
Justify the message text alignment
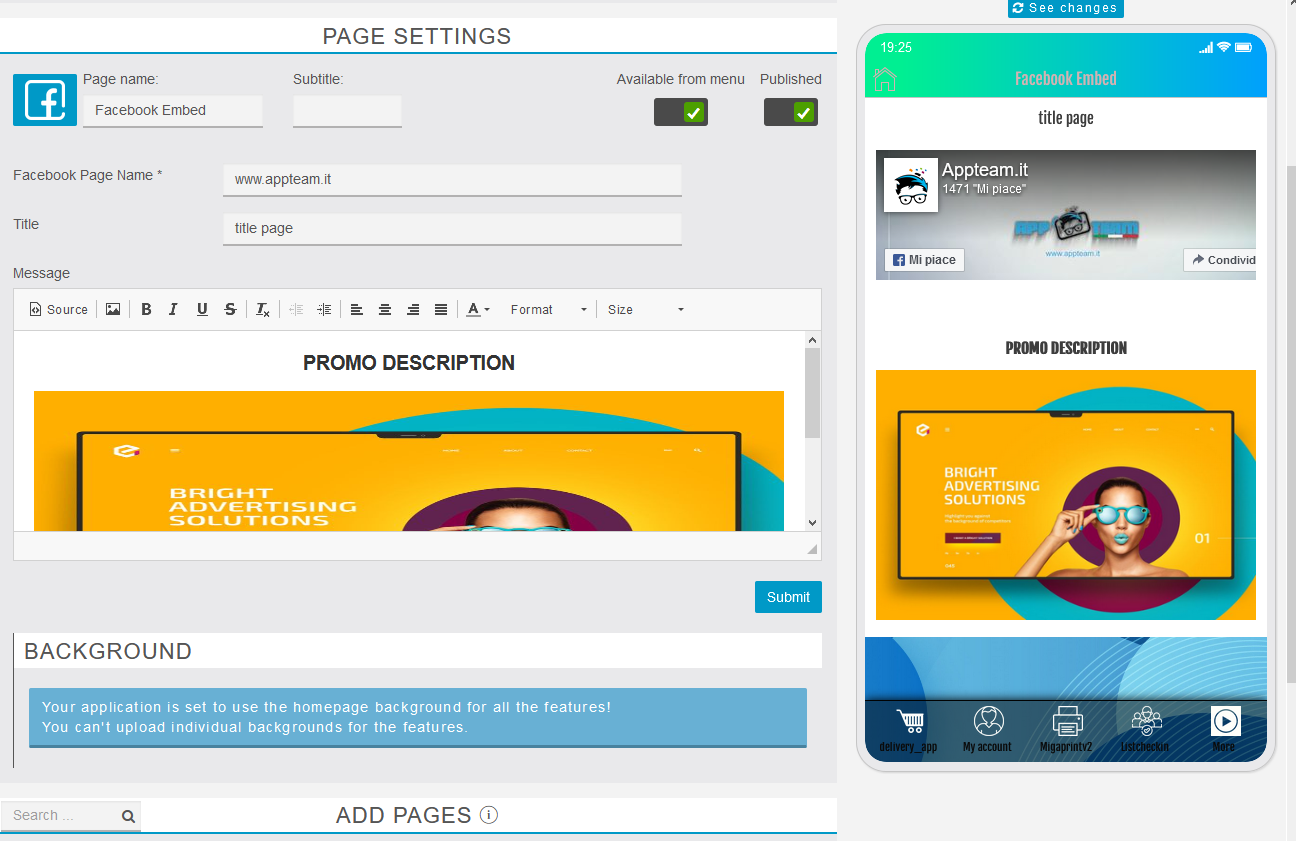(441, 310)
